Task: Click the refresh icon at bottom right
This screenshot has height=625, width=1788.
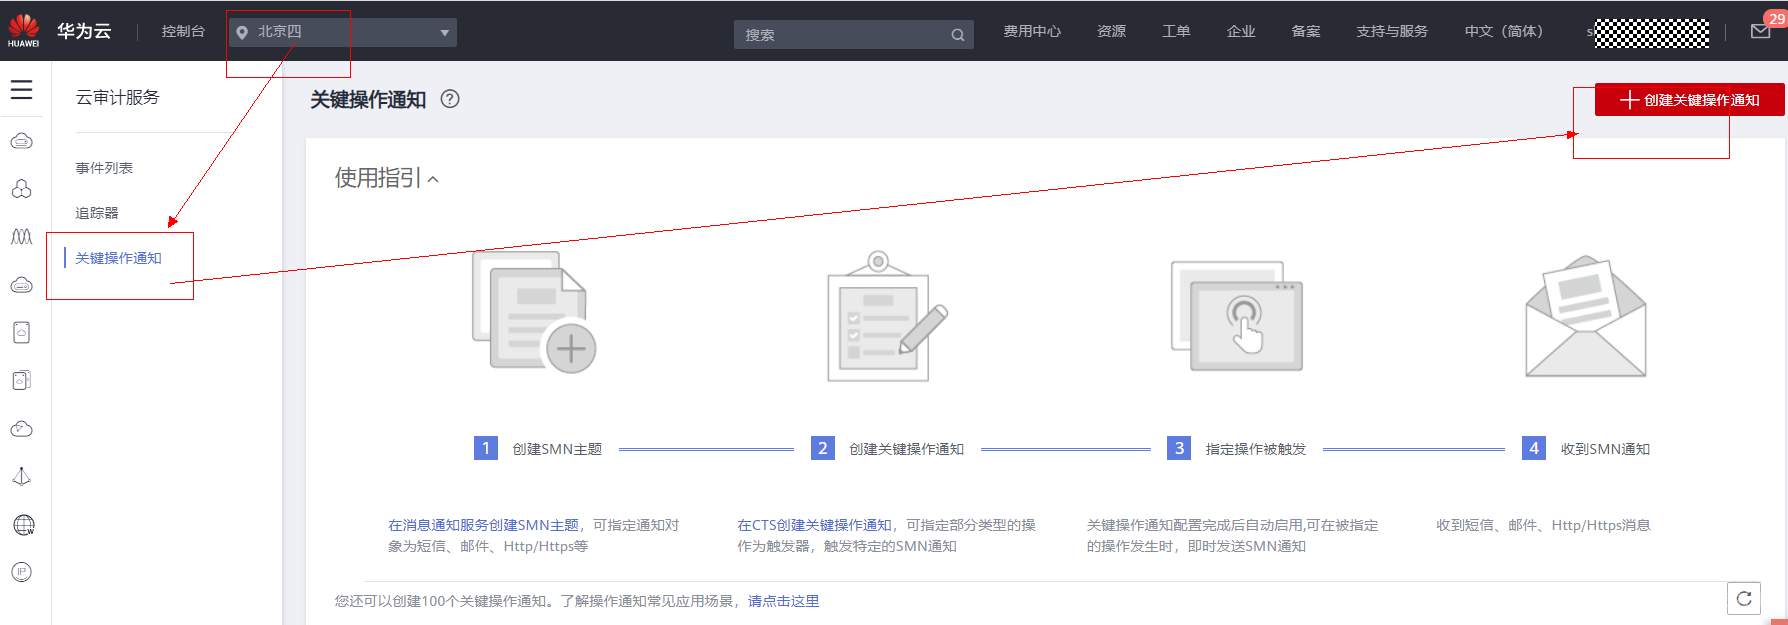Action: [1744, 598]
